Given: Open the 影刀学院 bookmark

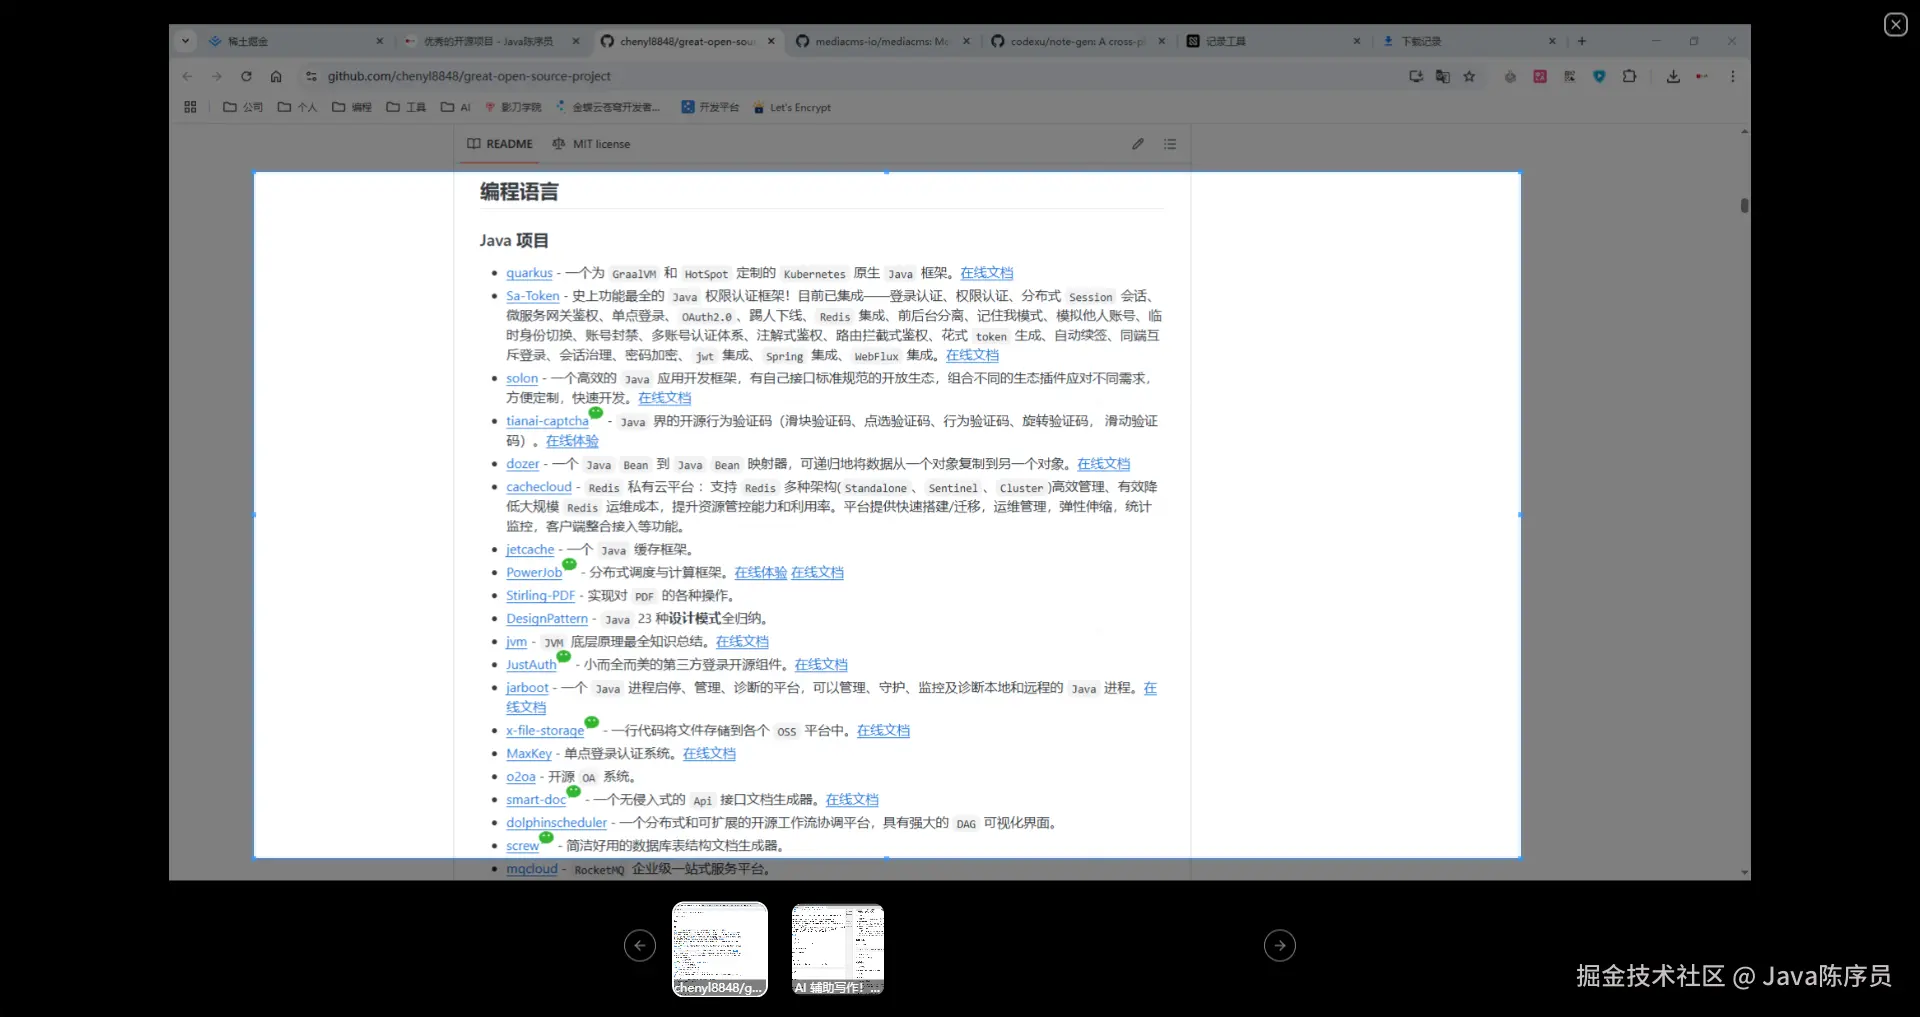Looking at the screenshot, I should coord(513,107).
